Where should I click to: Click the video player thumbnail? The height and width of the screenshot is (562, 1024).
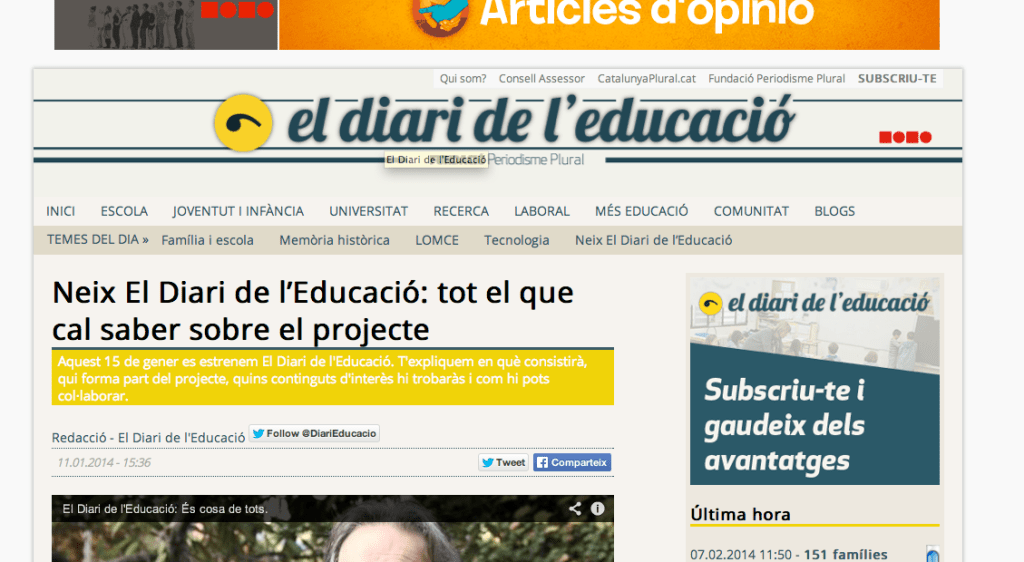coord(332,529)
